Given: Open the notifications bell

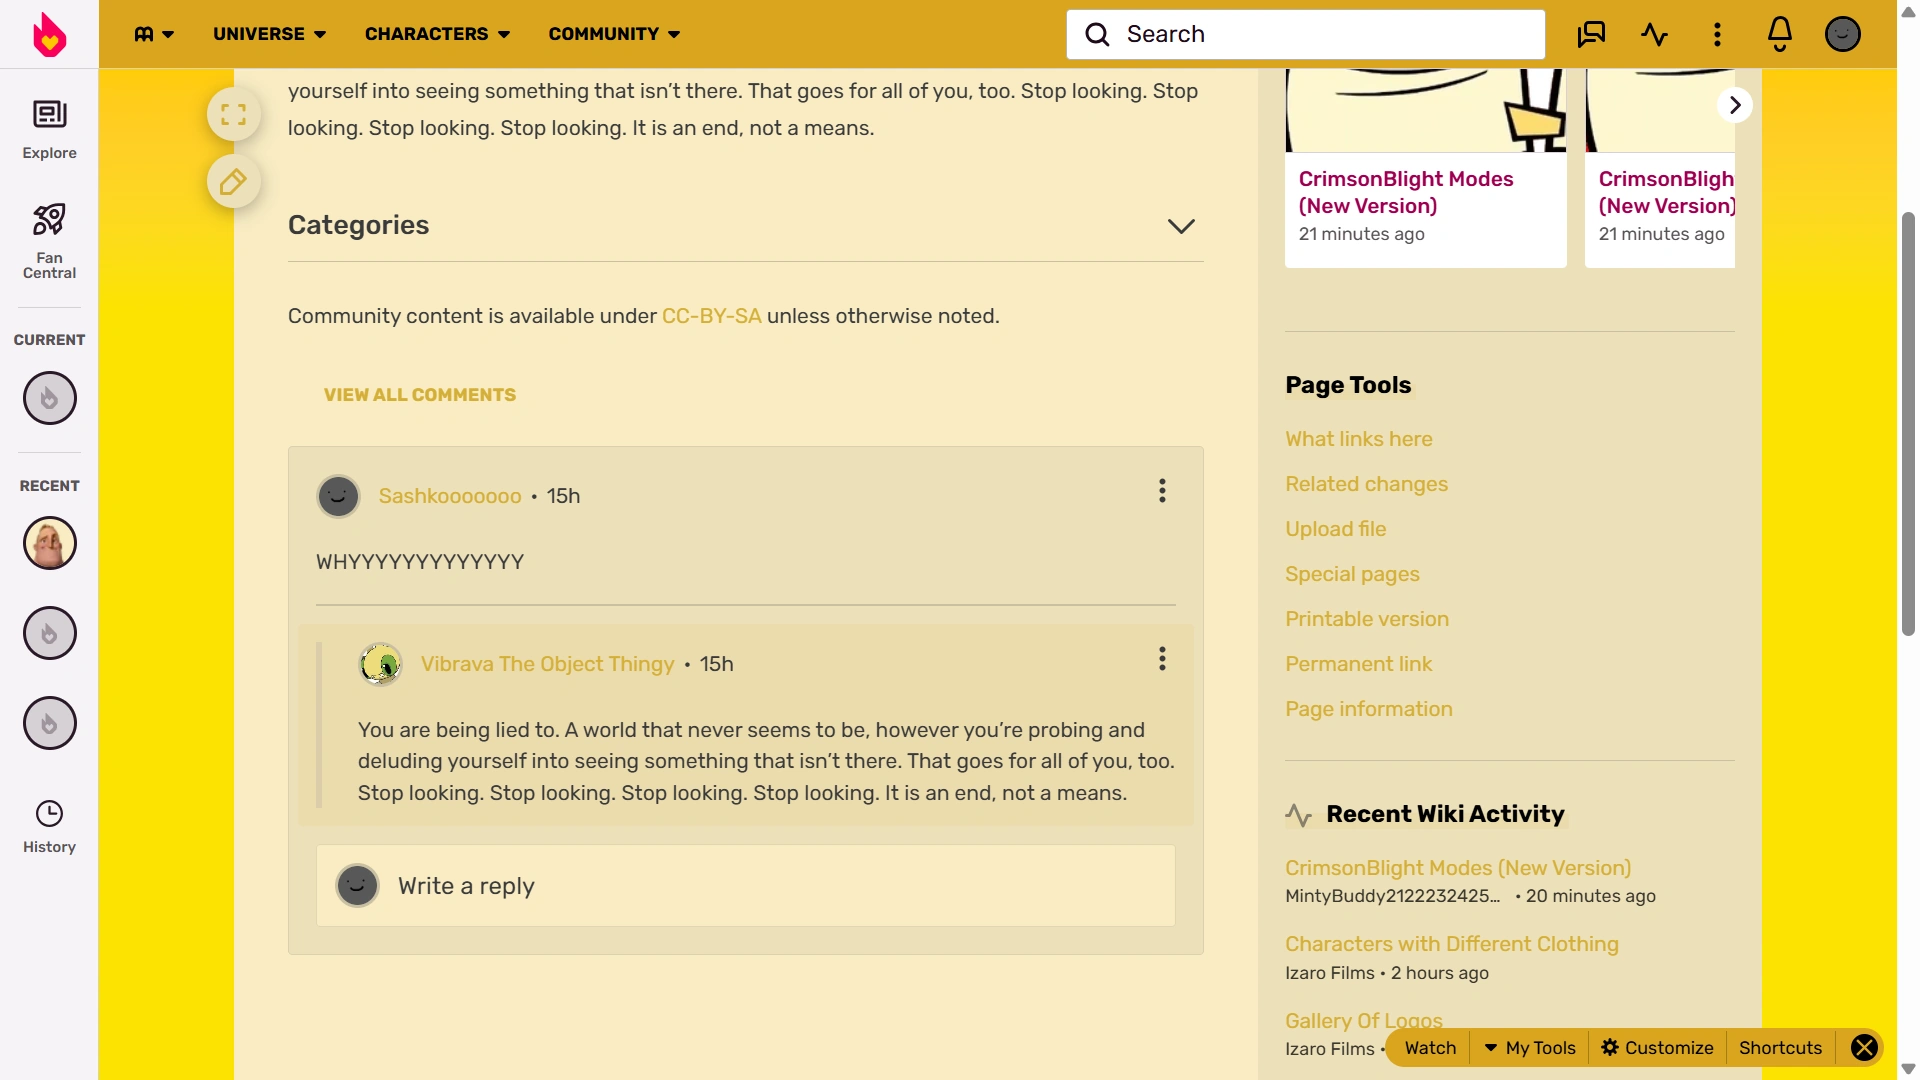Looking at the screenshot, I should [x=1779, y=33].
